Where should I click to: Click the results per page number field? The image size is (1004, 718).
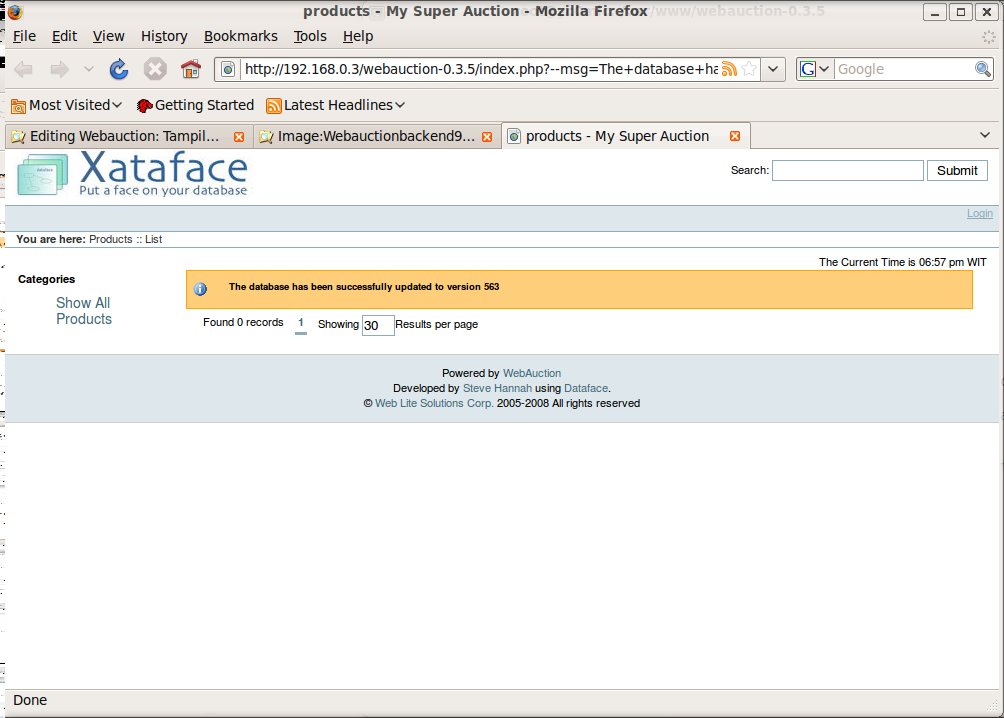click(377, 325)
